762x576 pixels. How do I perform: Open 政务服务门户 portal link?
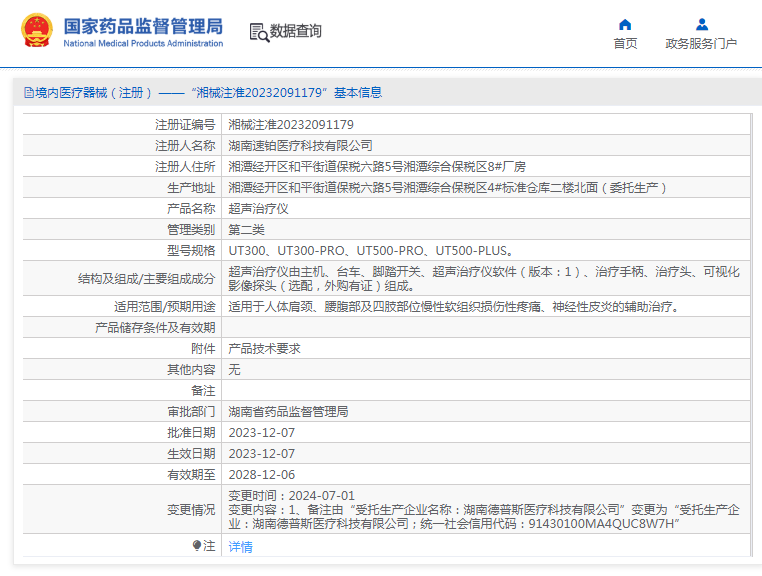(701, 44)
